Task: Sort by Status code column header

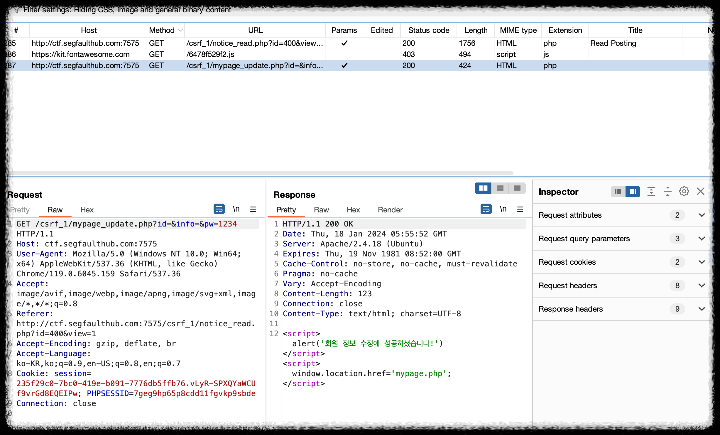Action: pyautogui.click(x=428, y=30)
